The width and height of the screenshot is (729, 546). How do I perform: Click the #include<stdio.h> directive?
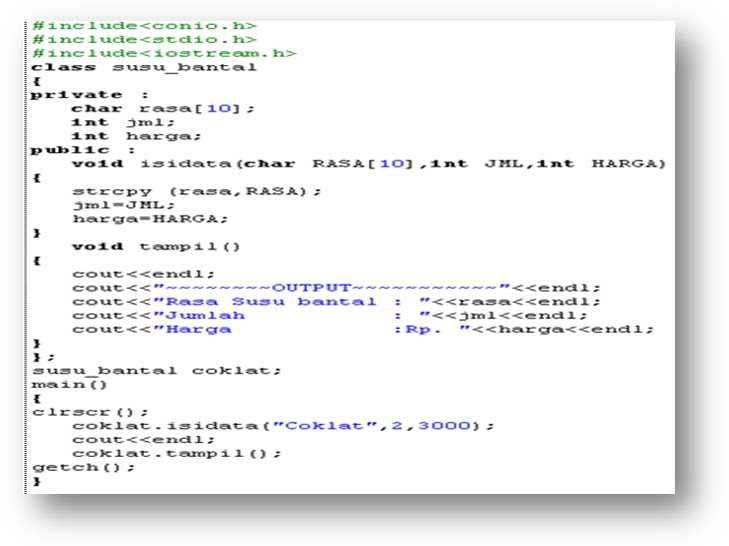[144, 40]
